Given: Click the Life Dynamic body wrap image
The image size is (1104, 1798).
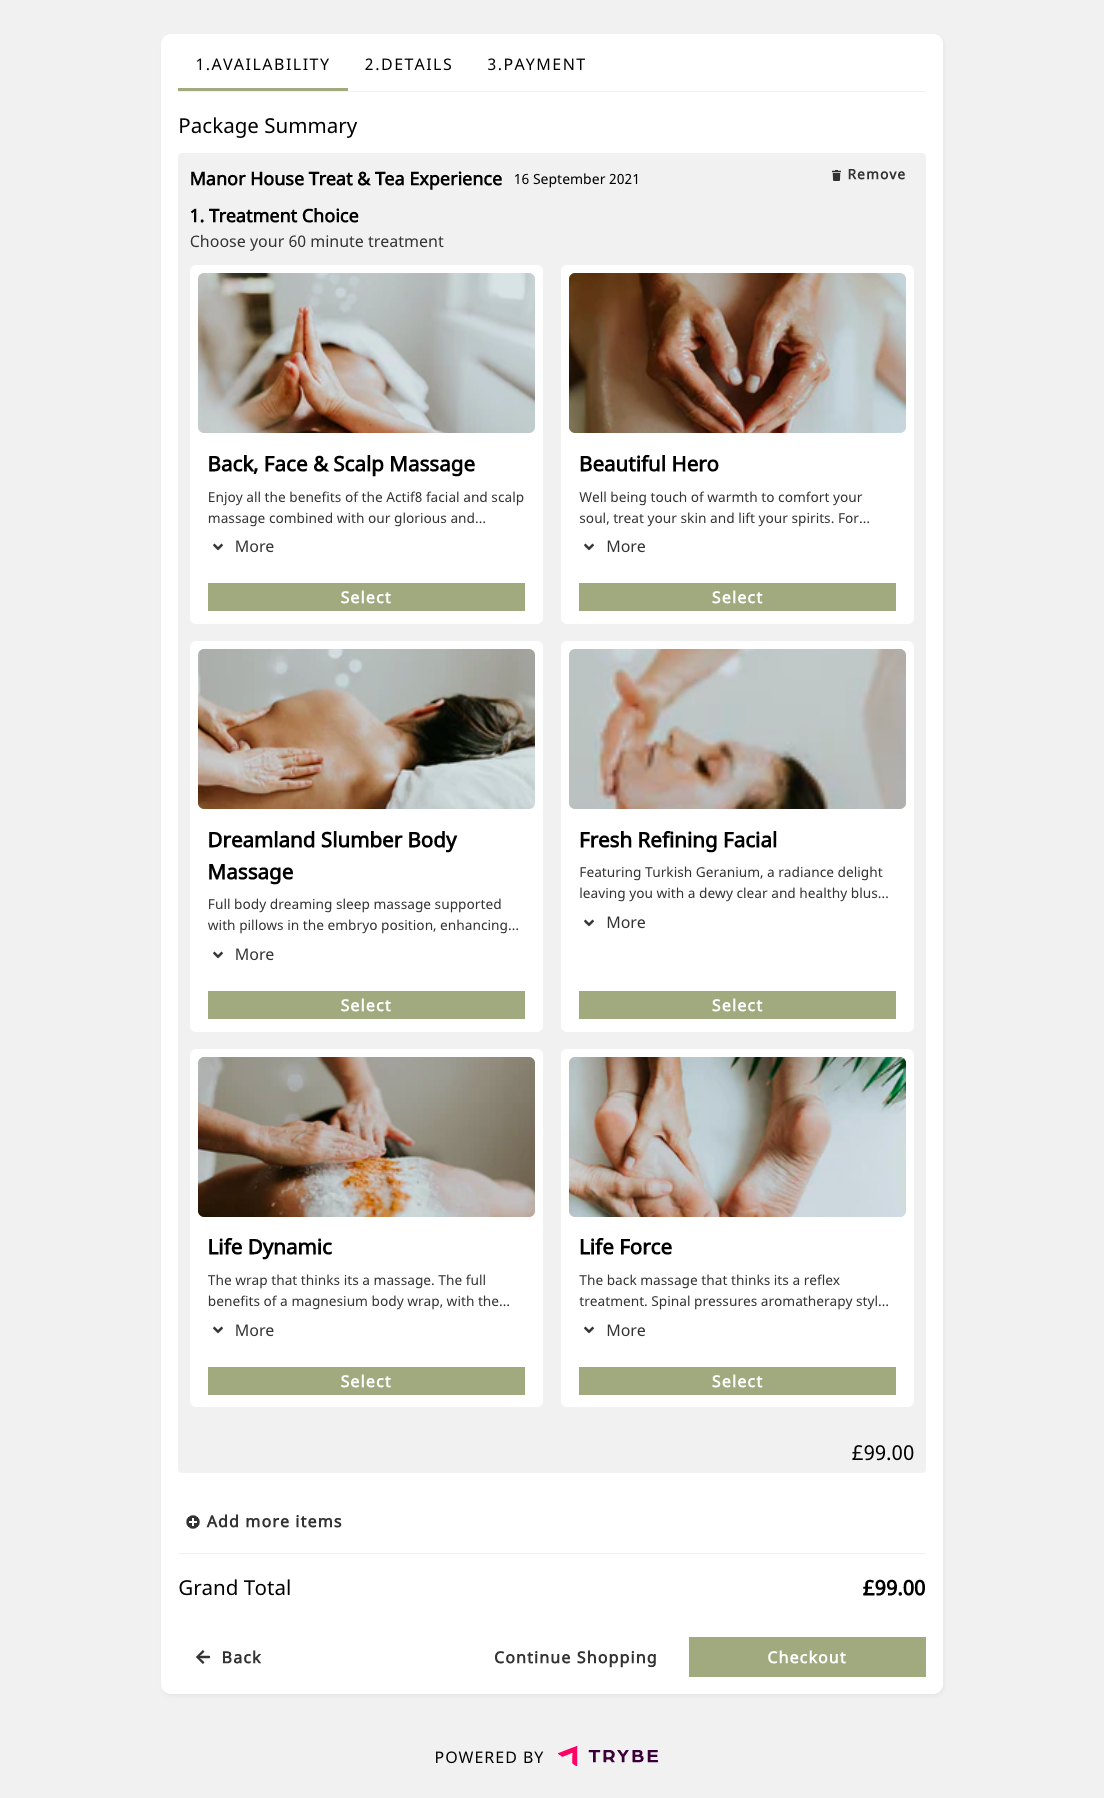Looking at the screenshot, I should coord(366,1137).
